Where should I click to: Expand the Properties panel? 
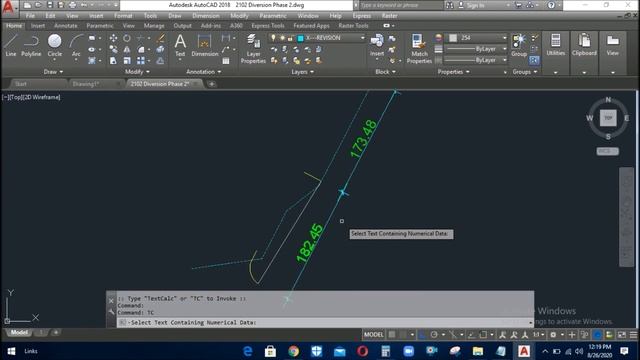[453, 72]
